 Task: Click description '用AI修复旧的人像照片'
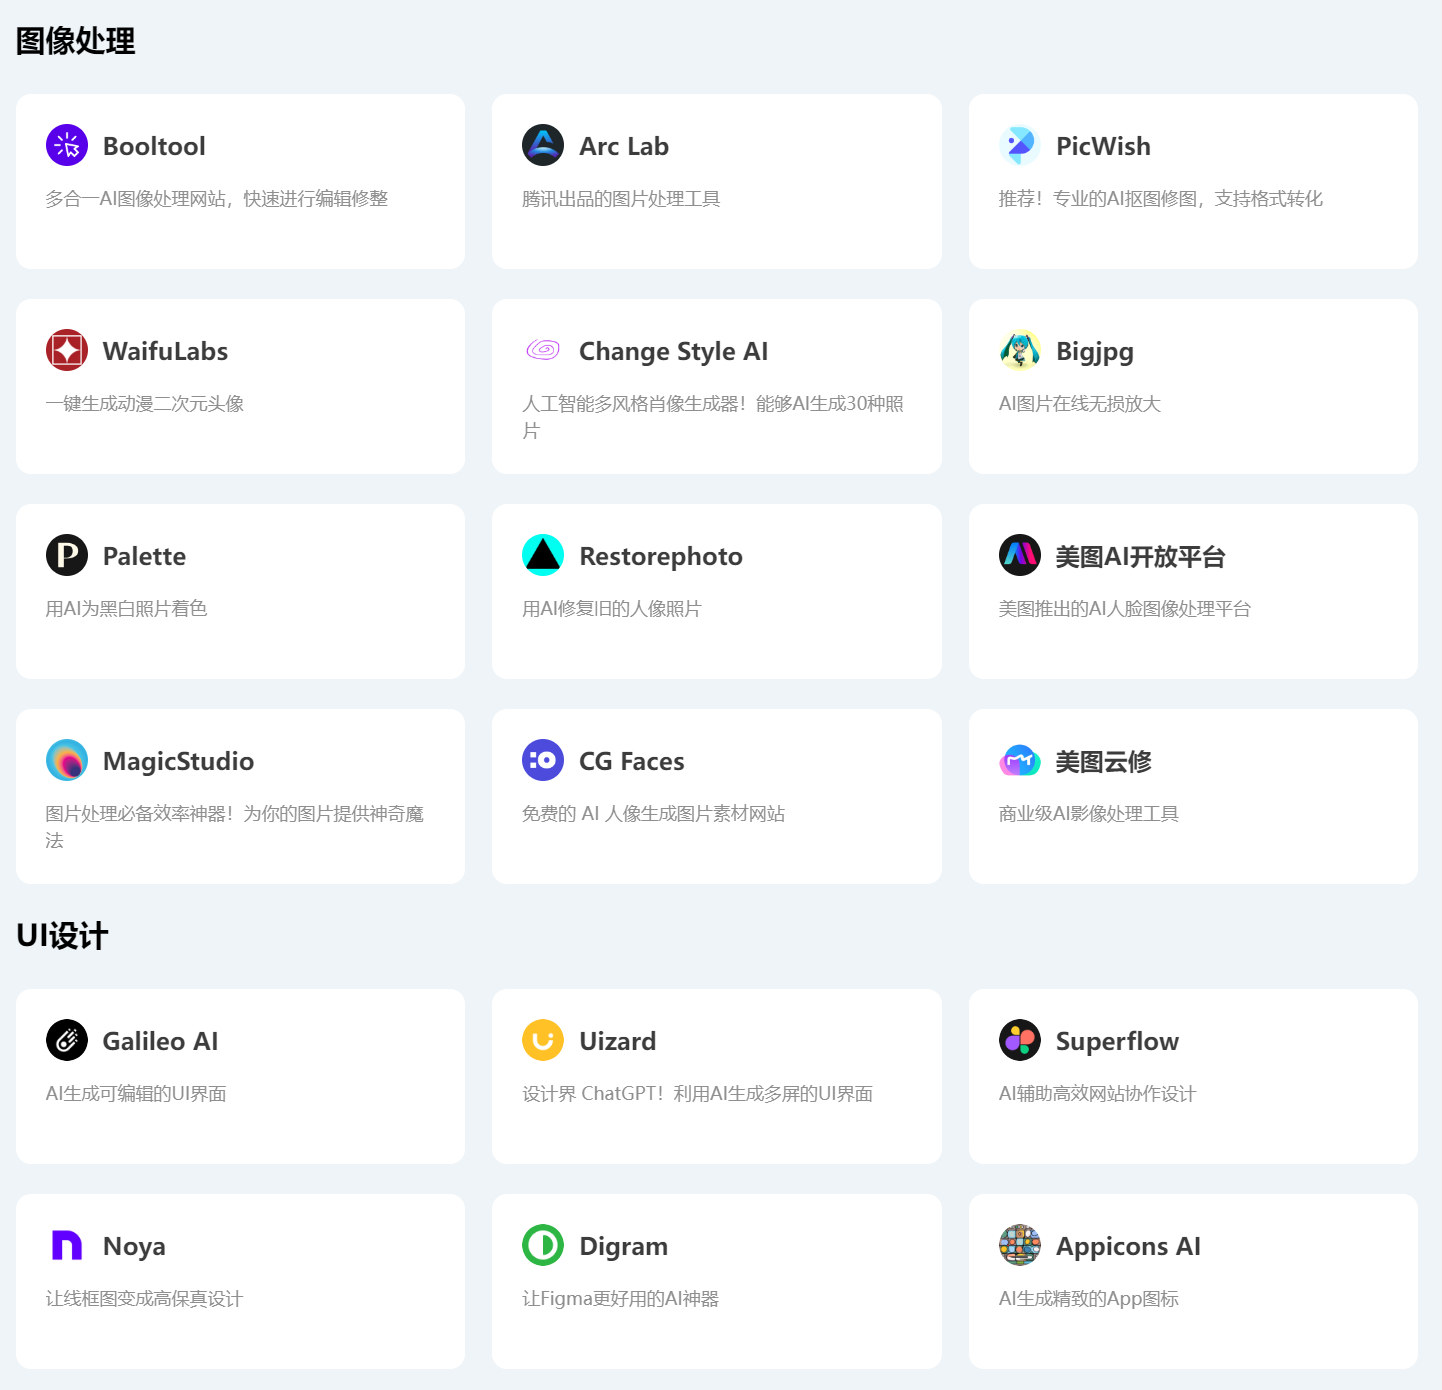612,609
